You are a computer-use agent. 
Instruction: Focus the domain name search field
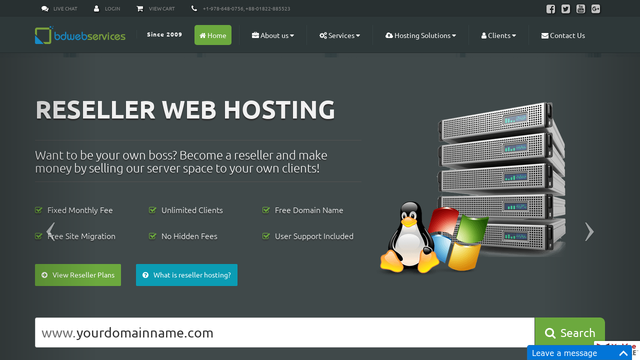284,333
